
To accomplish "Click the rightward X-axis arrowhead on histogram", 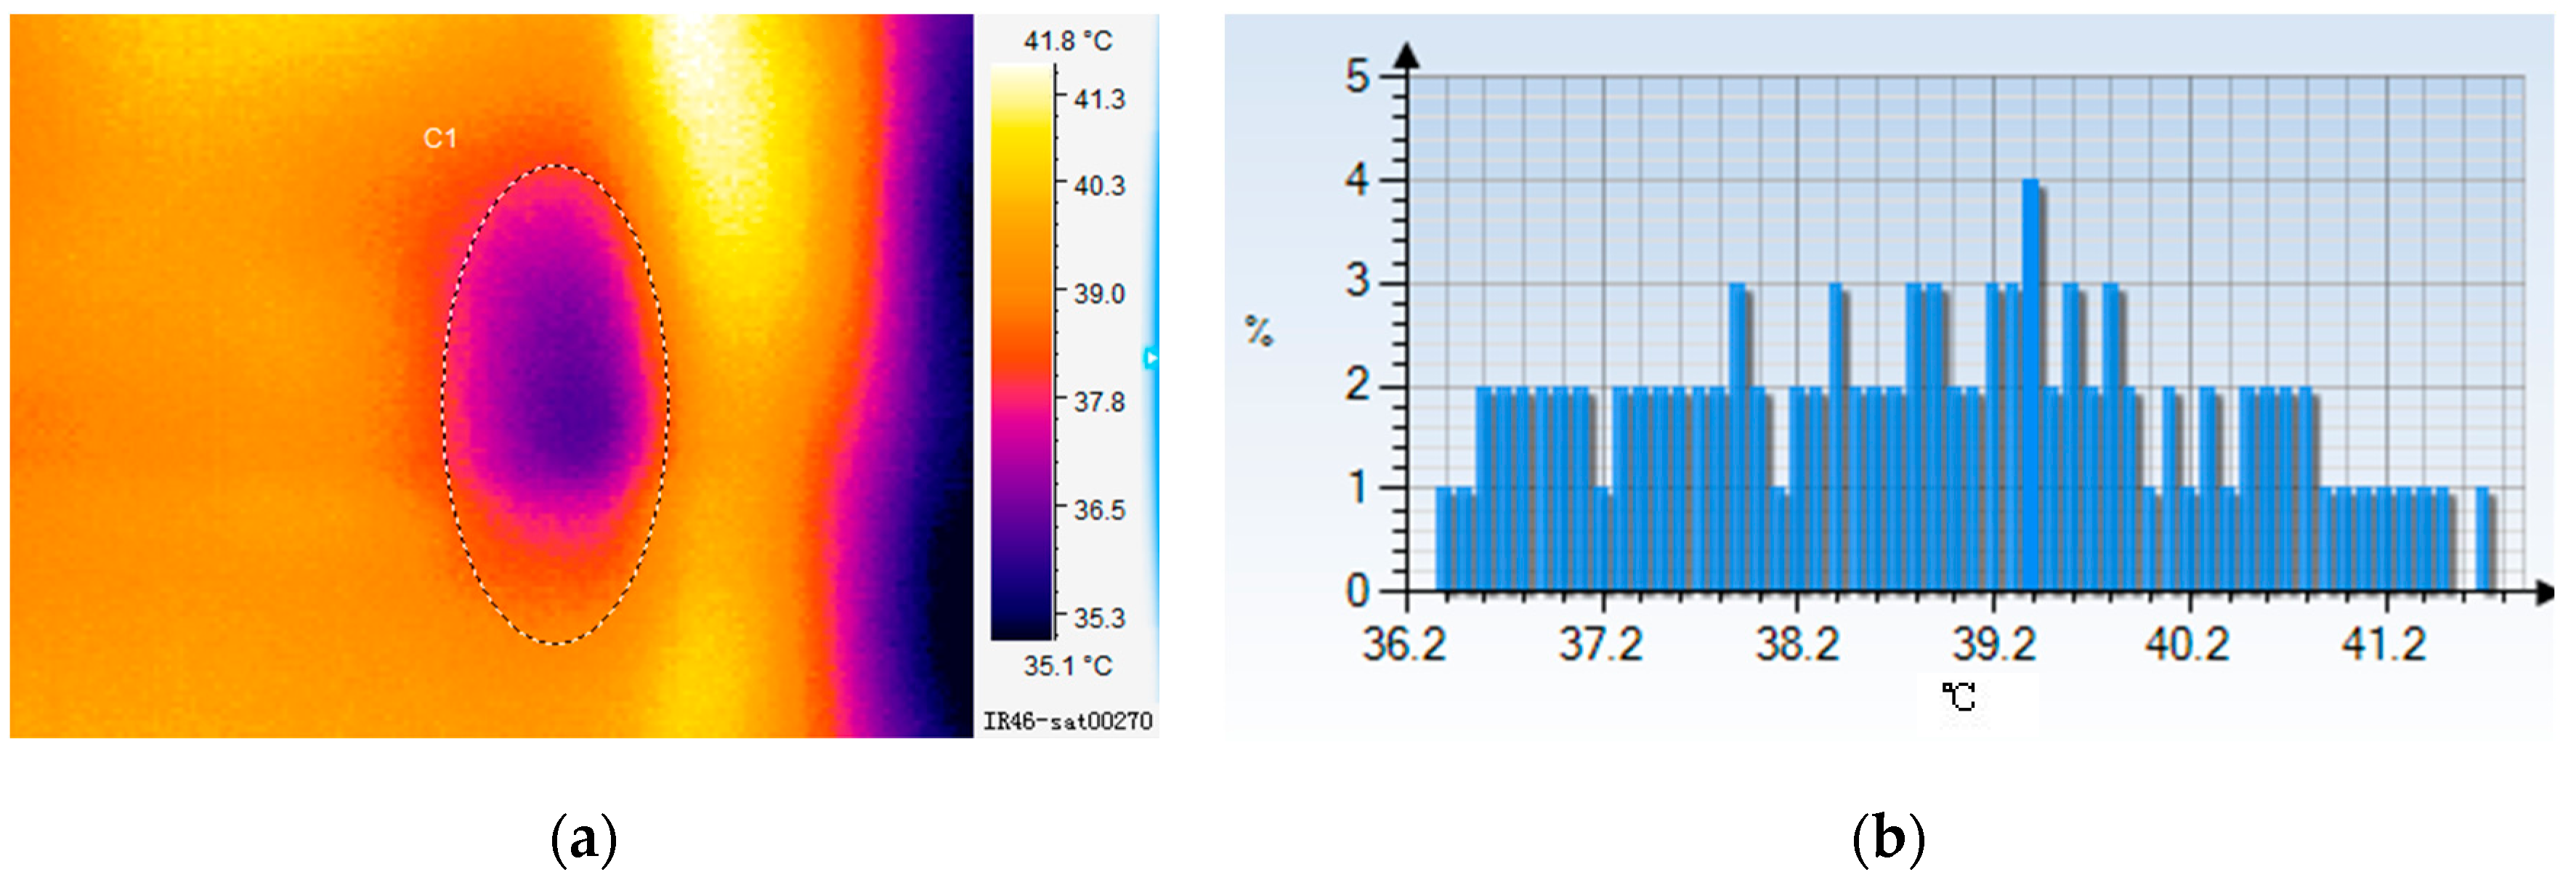I will point(2545,593).
